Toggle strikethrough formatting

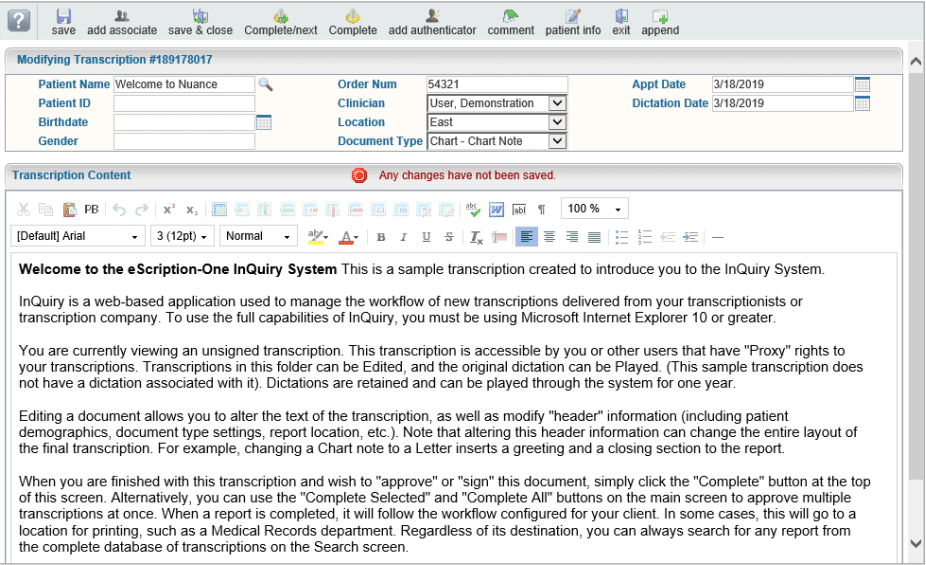pyautogui.click(x=449, y=237)
